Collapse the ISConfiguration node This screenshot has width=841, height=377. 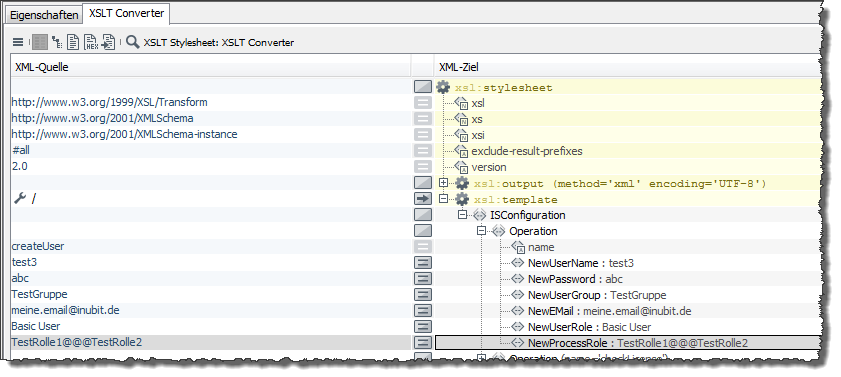(462, 215)
